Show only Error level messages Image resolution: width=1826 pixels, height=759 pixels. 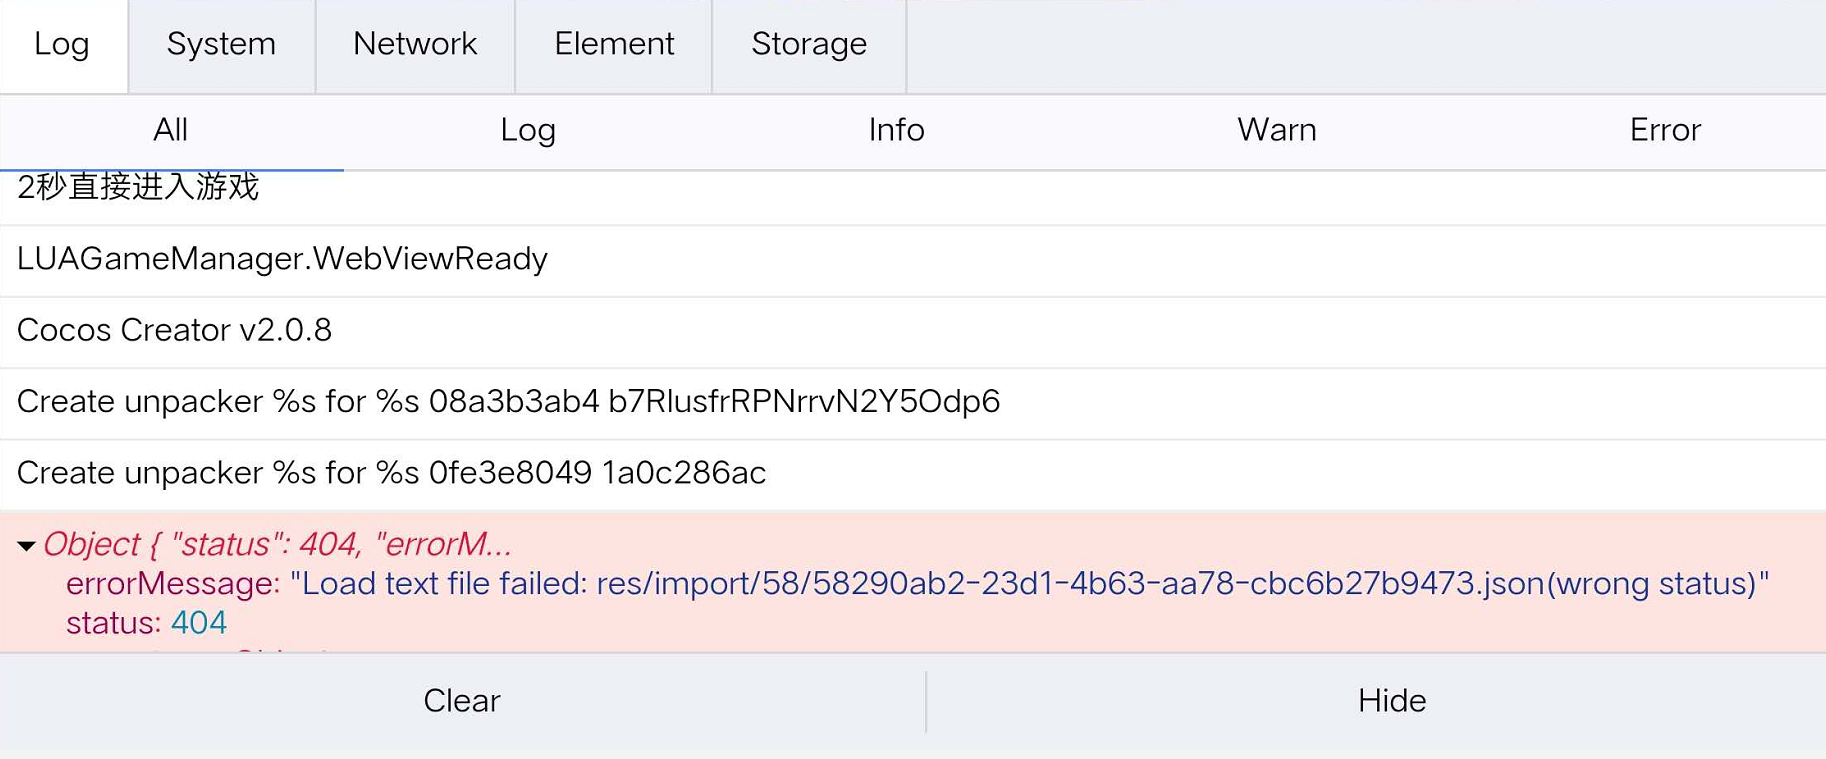(x=1665, y=131)
